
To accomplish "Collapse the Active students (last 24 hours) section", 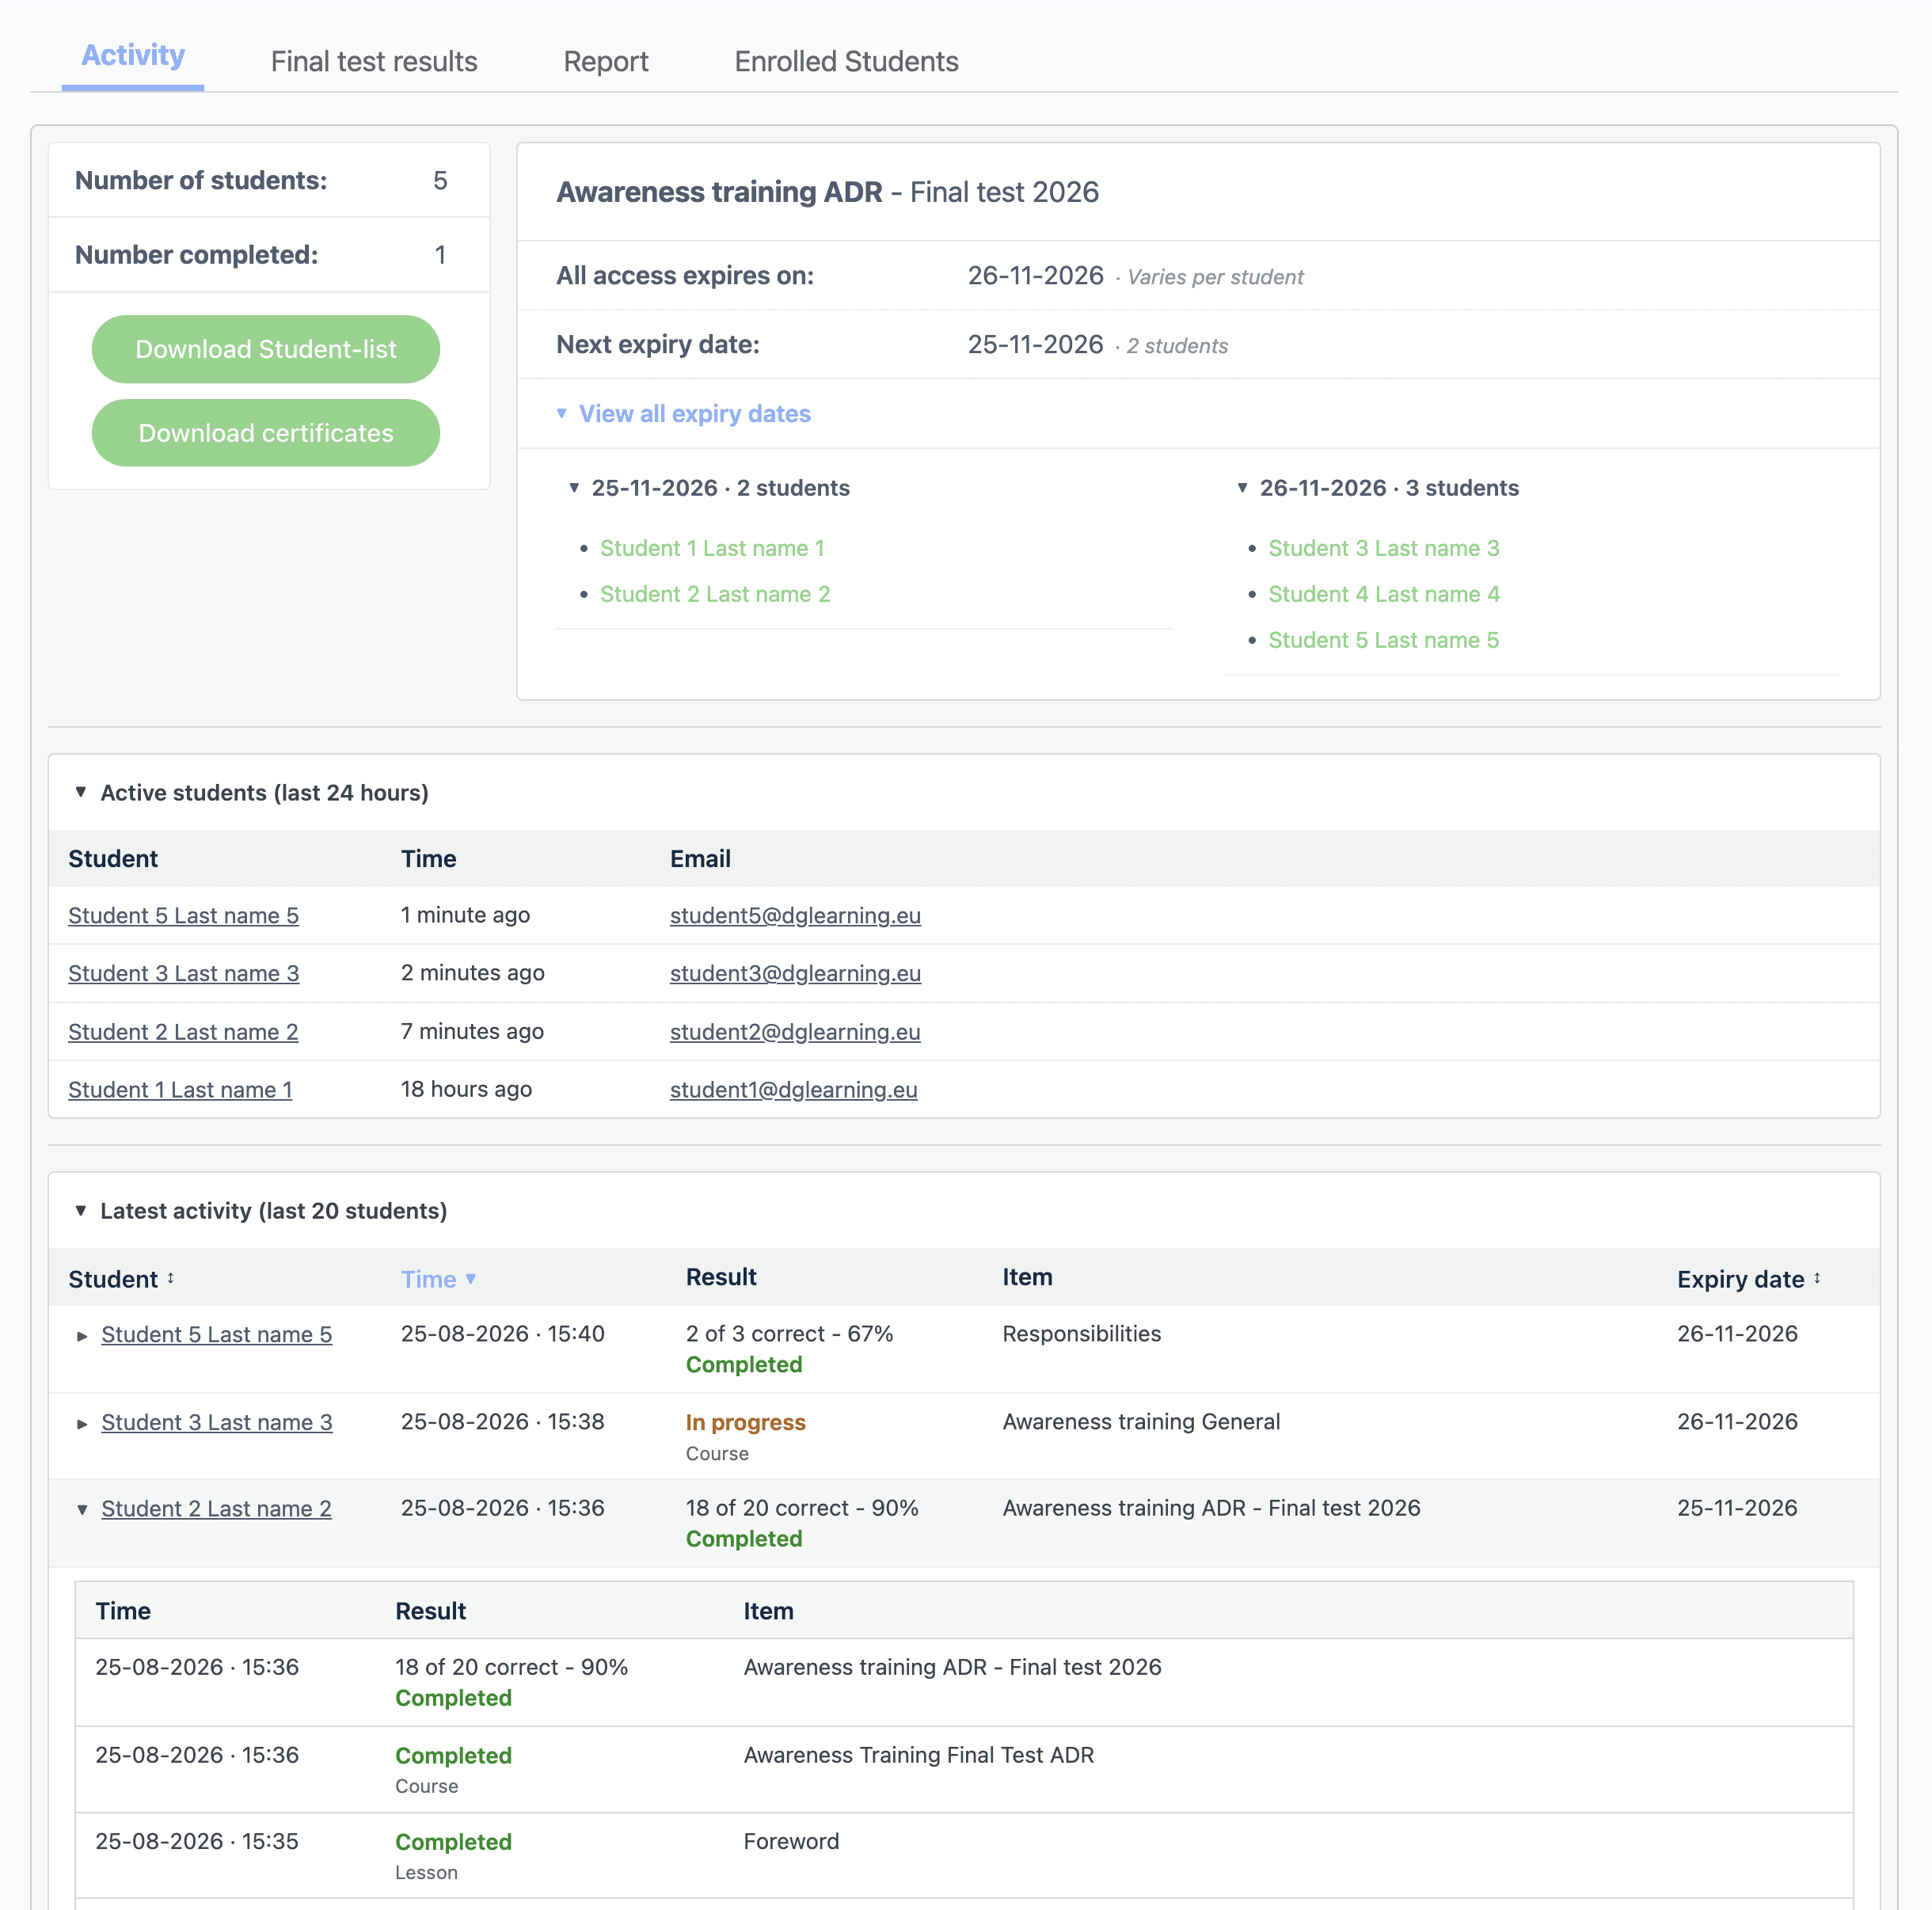I will coord(251,793).
